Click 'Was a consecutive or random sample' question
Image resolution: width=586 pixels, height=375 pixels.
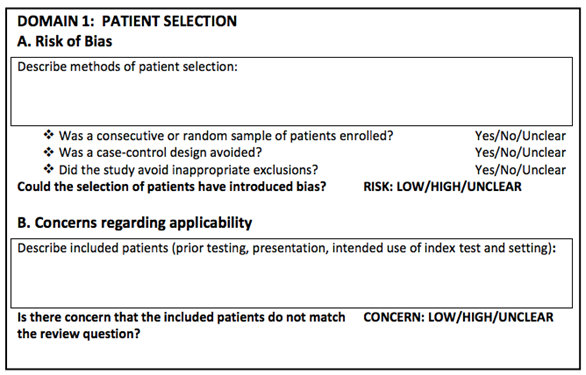(226, 136)
